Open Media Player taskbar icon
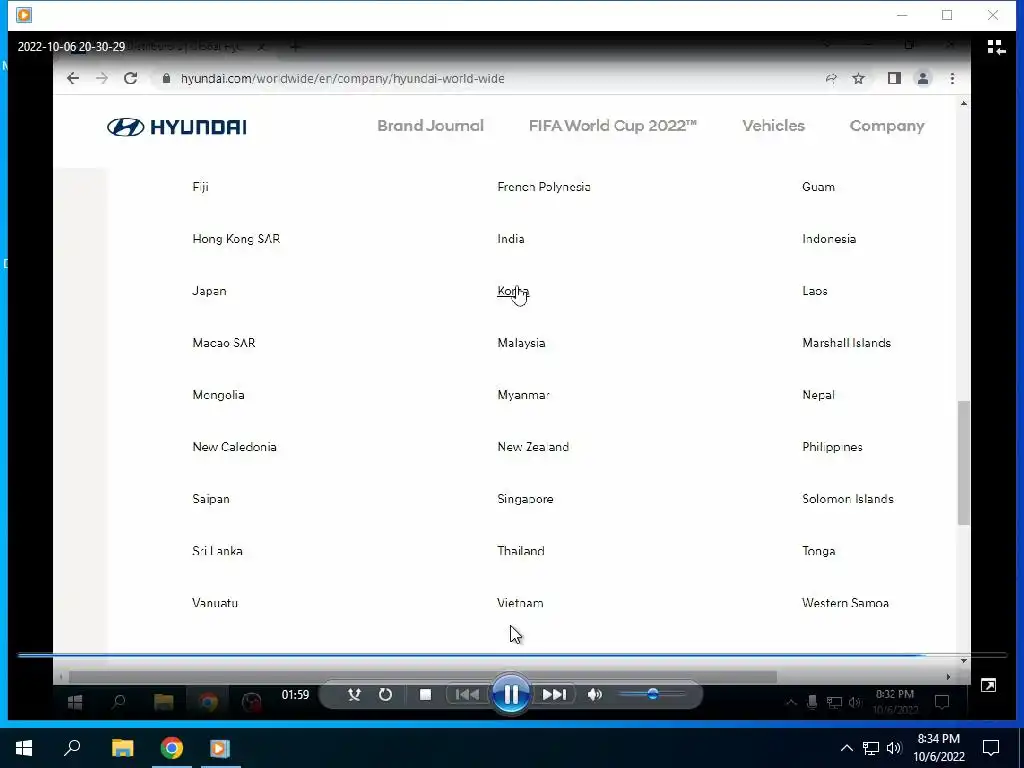This screenshot has width=1024, height=768. click(x=220, y=748)
